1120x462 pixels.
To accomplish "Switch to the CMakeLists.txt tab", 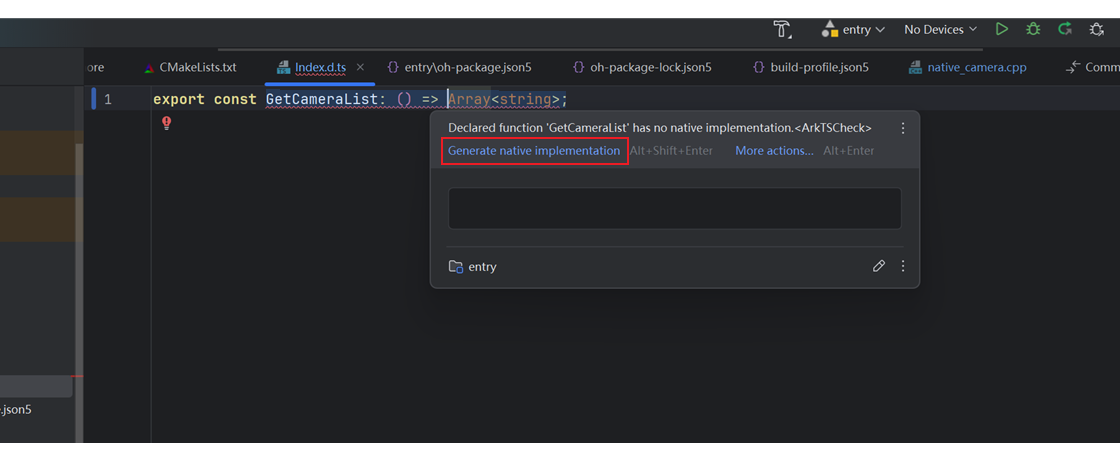I will [x=197, y=68].
